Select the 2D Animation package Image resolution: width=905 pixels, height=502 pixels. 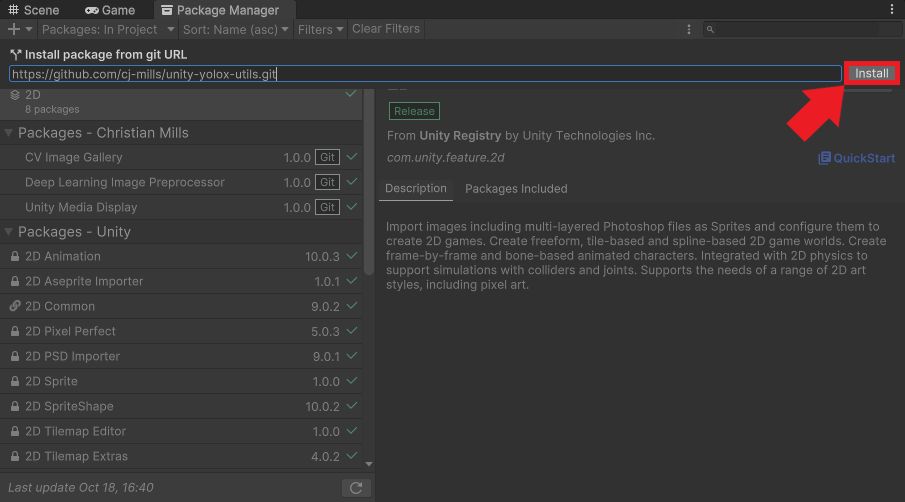[181, 256]
